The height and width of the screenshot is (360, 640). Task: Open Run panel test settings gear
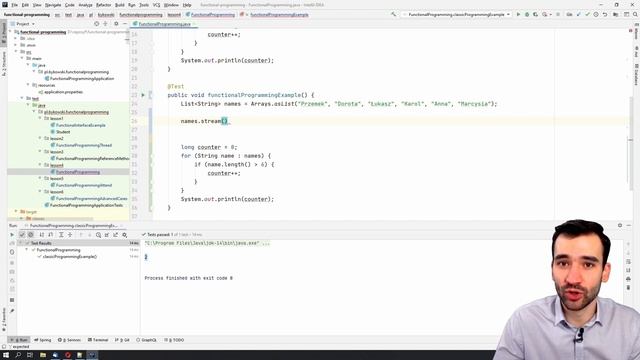(x=124, y=235)
